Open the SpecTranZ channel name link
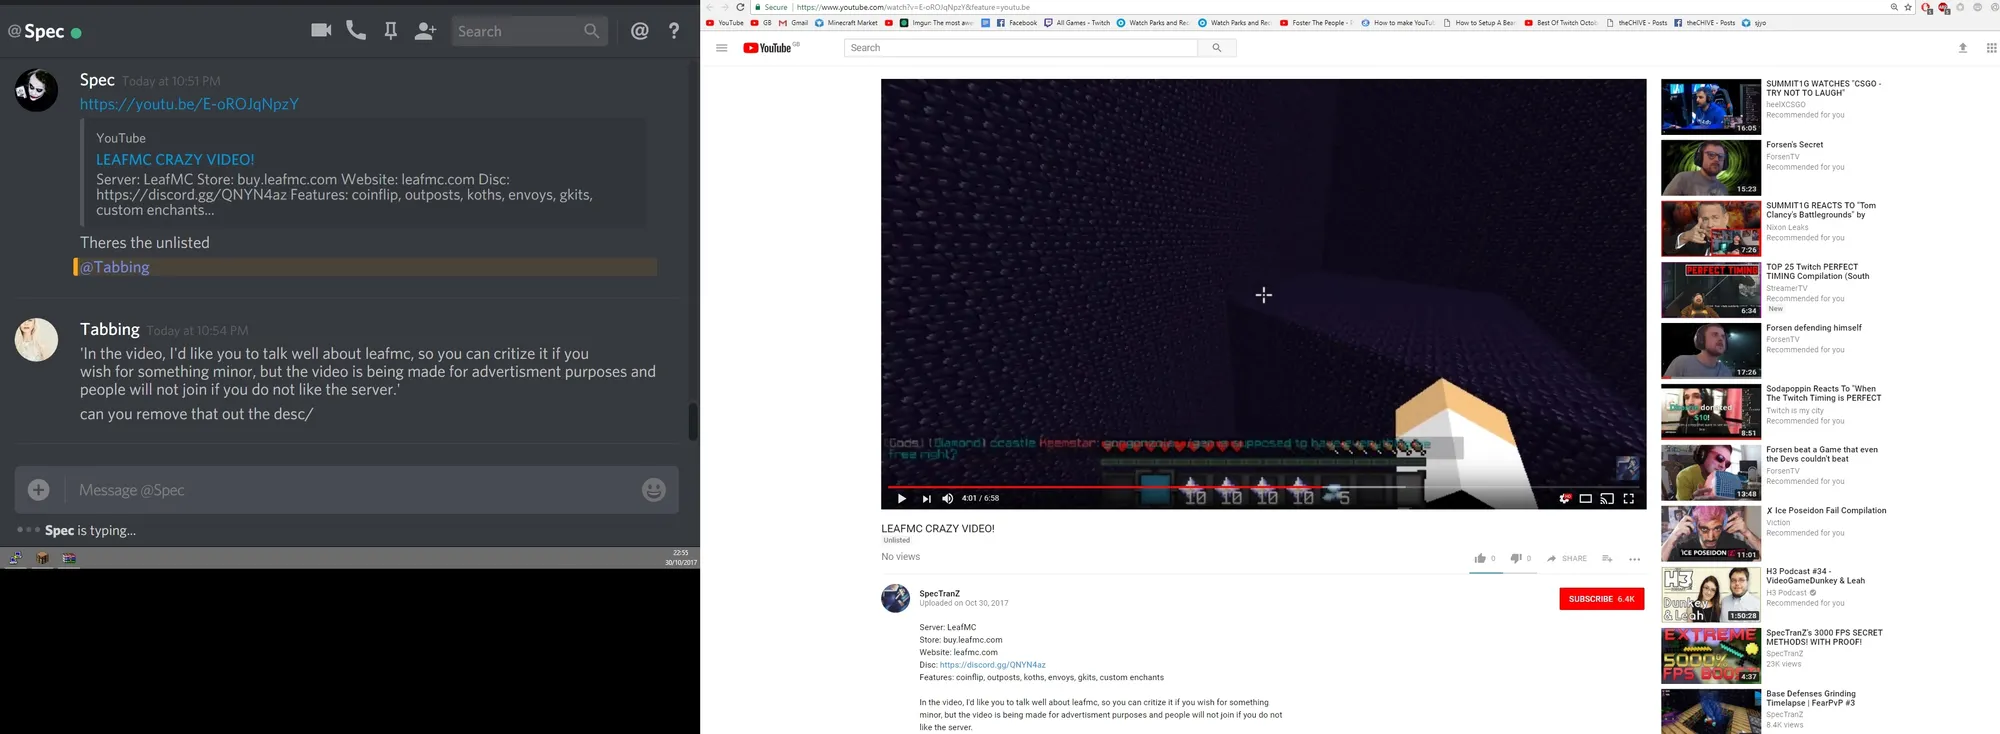2000x734 pixels. coord(939,593)
